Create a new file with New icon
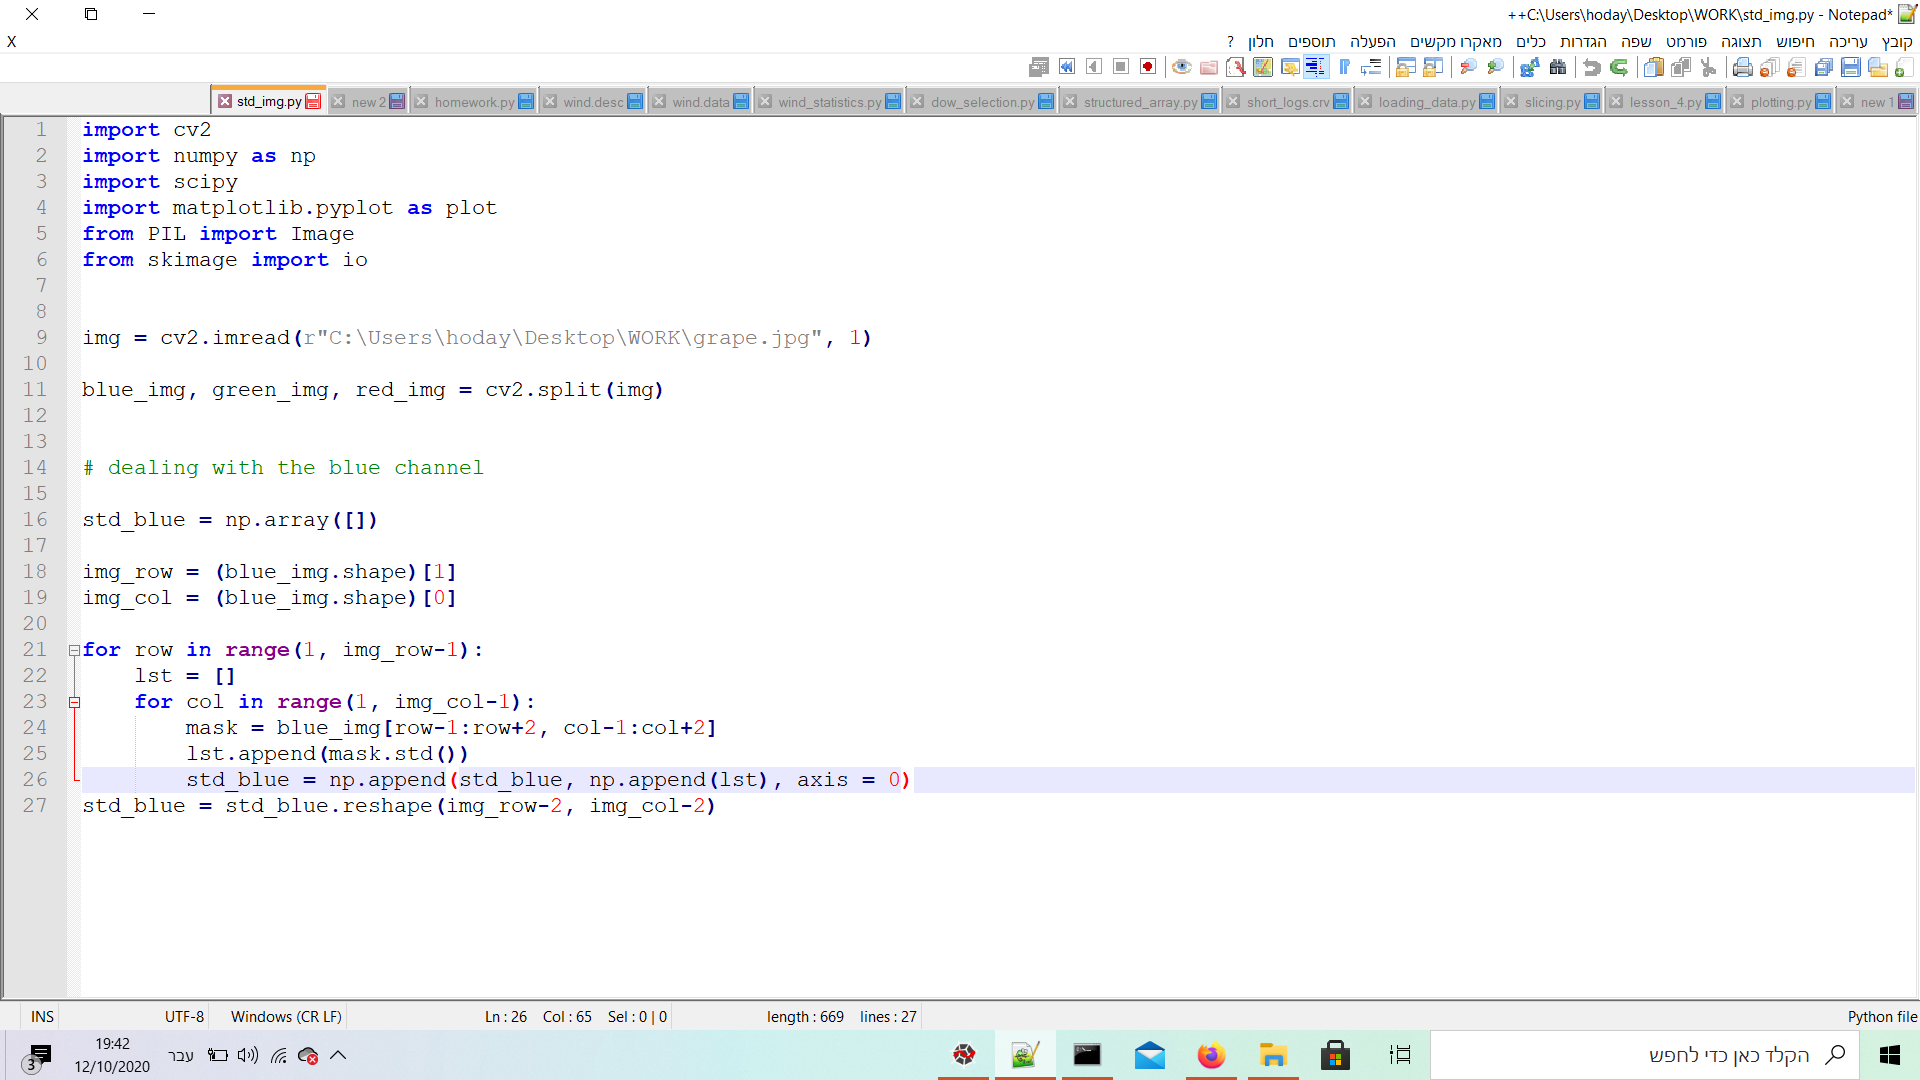 (1904, 67)
